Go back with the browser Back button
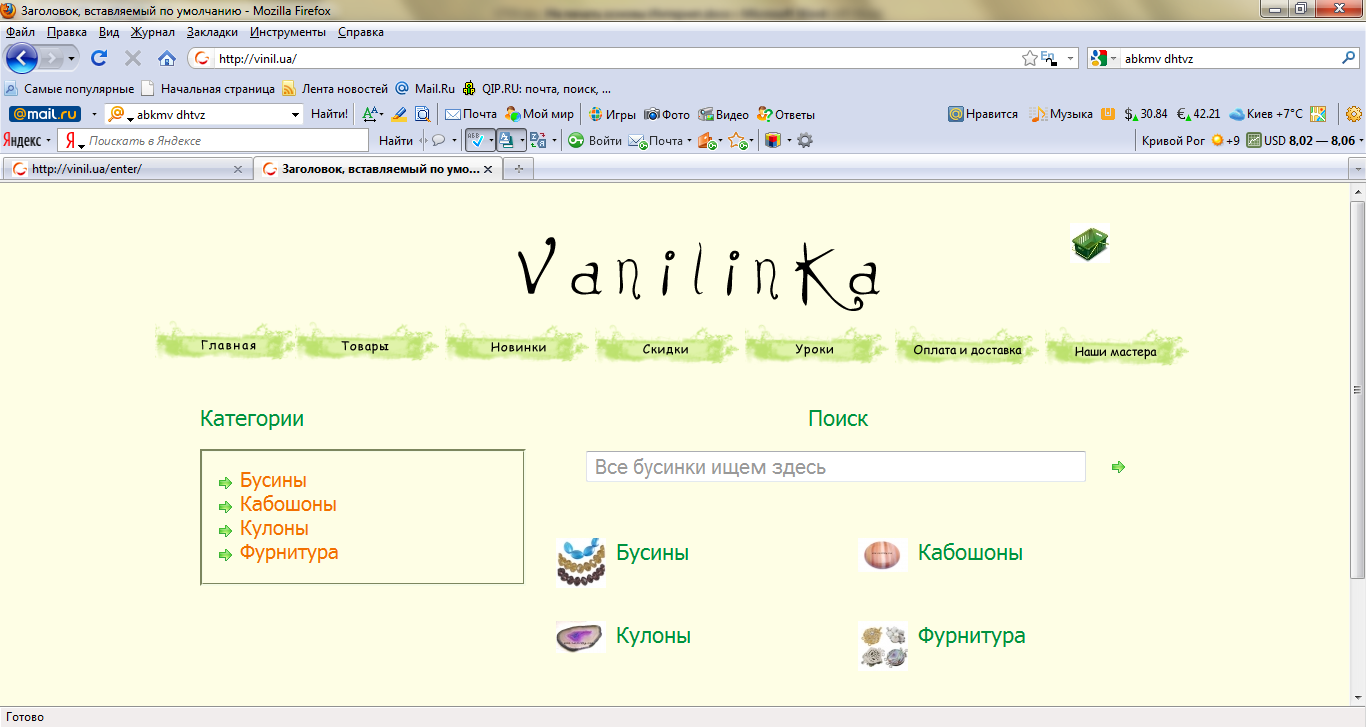The width and height of the screenshot is (1366, 728). coord(21,59)
